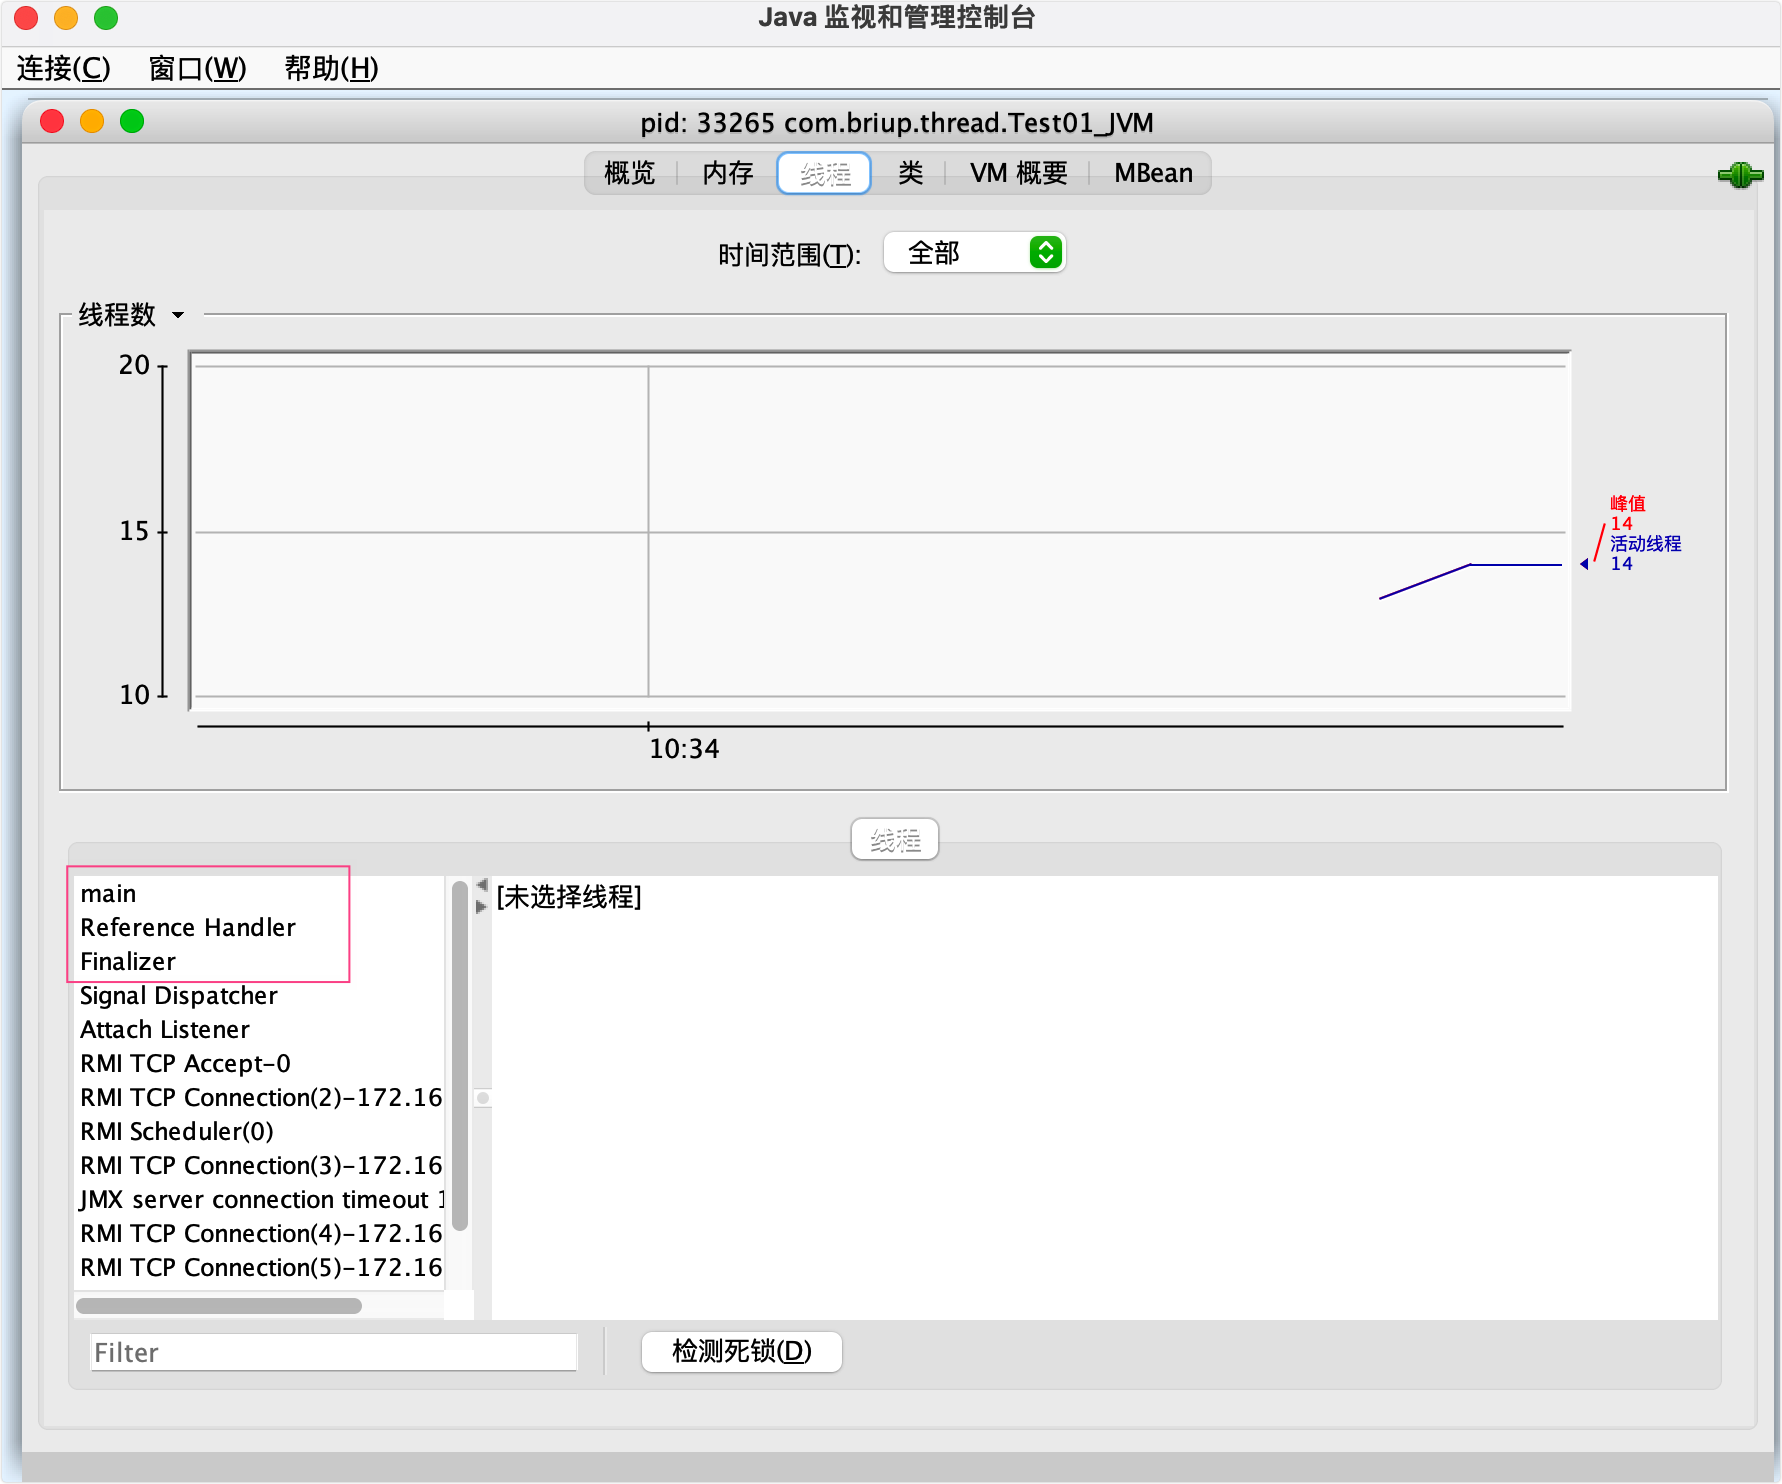Click the 检测死锁(D) button

pos(742,1352)
